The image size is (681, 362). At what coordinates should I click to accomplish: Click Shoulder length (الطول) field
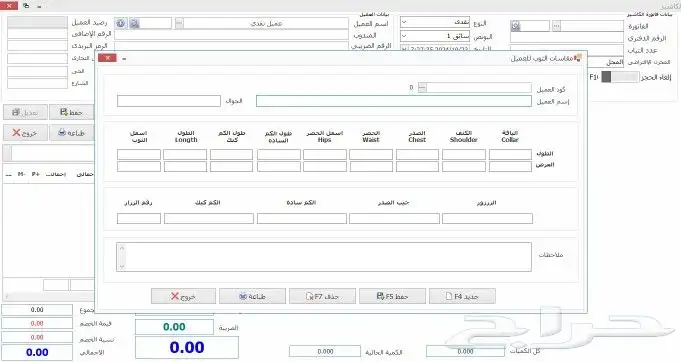pos(464,155)
